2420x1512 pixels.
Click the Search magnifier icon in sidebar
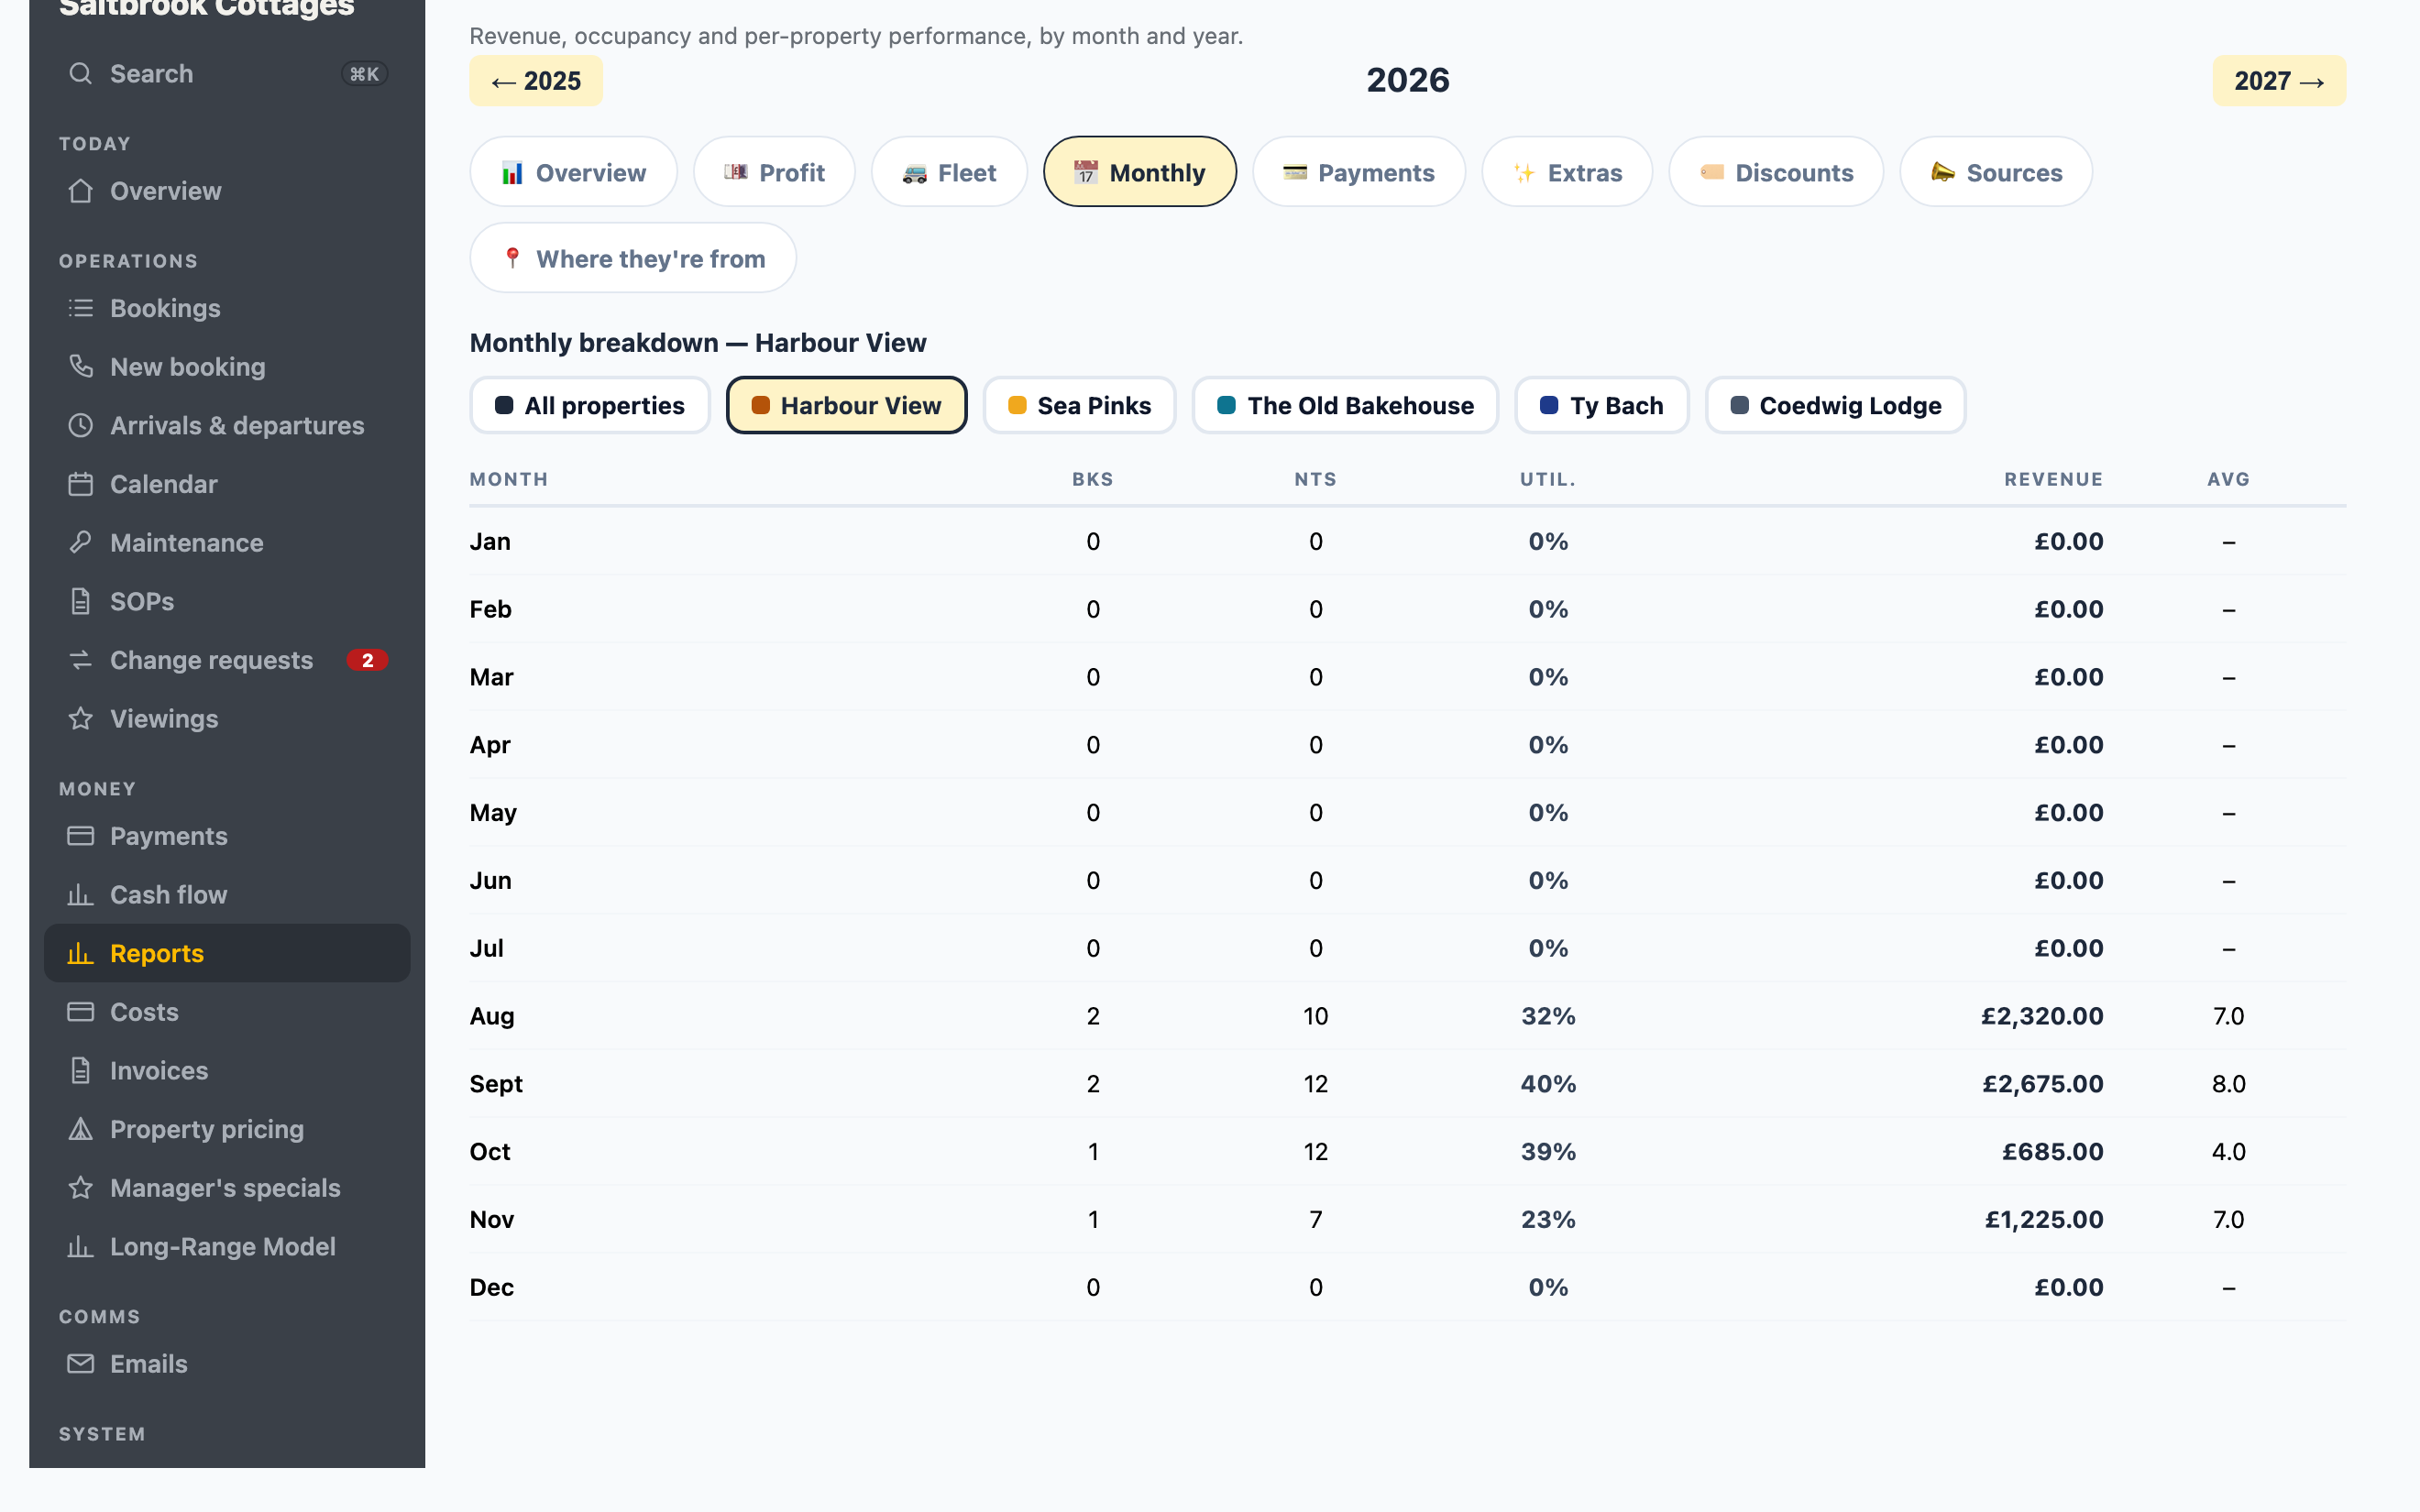[x=80, y=74]
